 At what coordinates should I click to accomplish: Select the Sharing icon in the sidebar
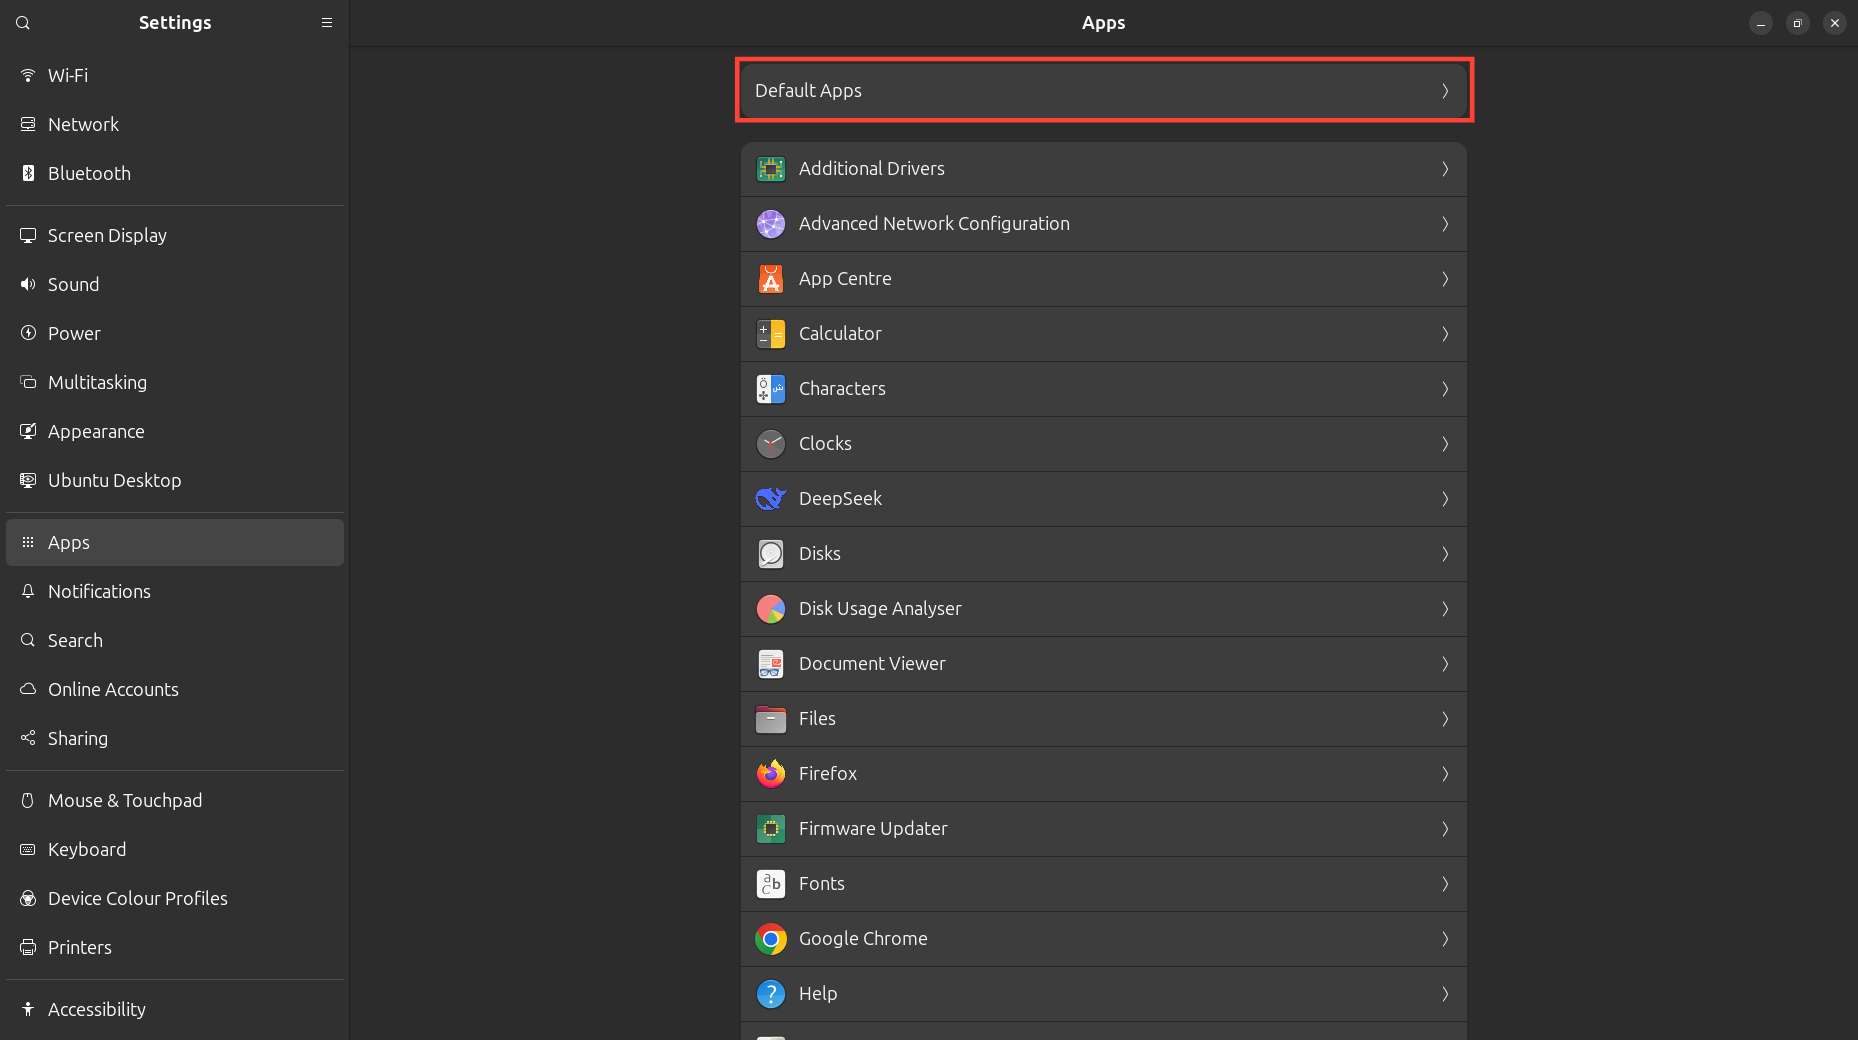point(28,739)
